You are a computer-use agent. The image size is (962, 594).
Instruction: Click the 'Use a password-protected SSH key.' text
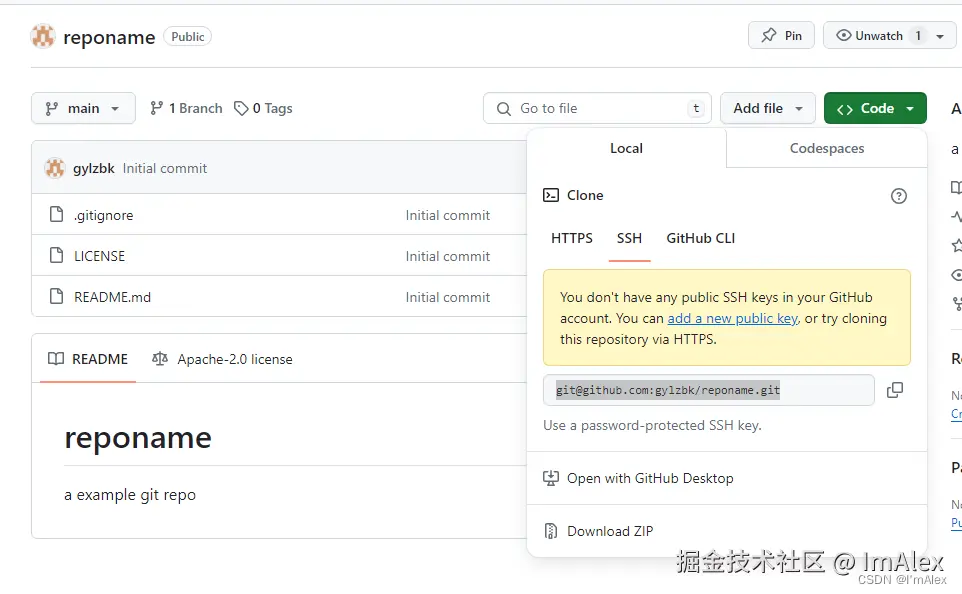tap(652, 425)
